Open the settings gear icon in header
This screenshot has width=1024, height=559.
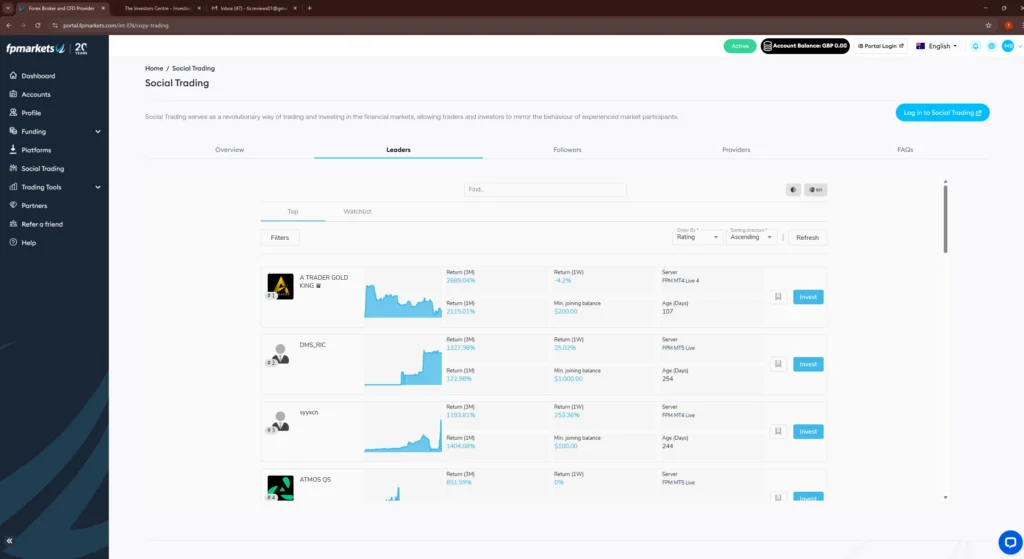pos(991,46)
